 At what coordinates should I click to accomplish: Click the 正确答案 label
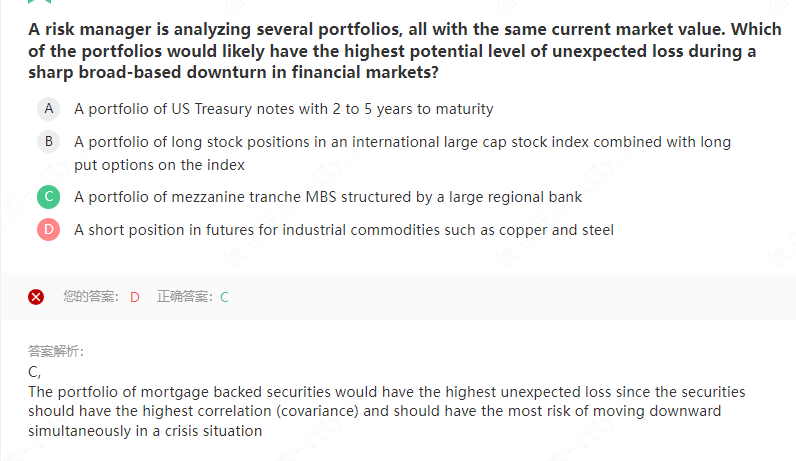[186, 297]
